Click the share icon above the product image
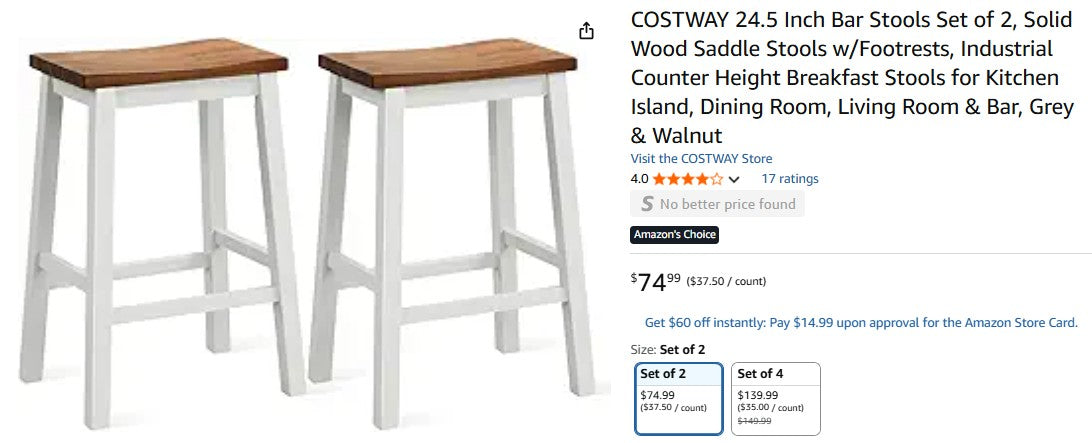The image size is (1092, 443). 587,31
